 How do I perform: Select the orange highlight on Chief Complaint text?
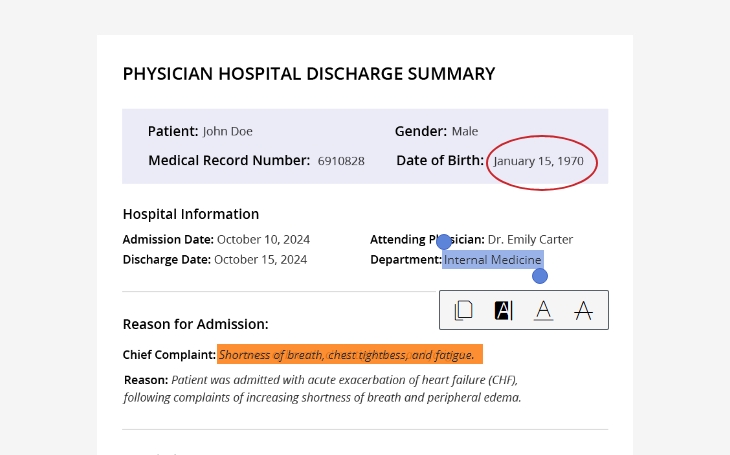350,355
